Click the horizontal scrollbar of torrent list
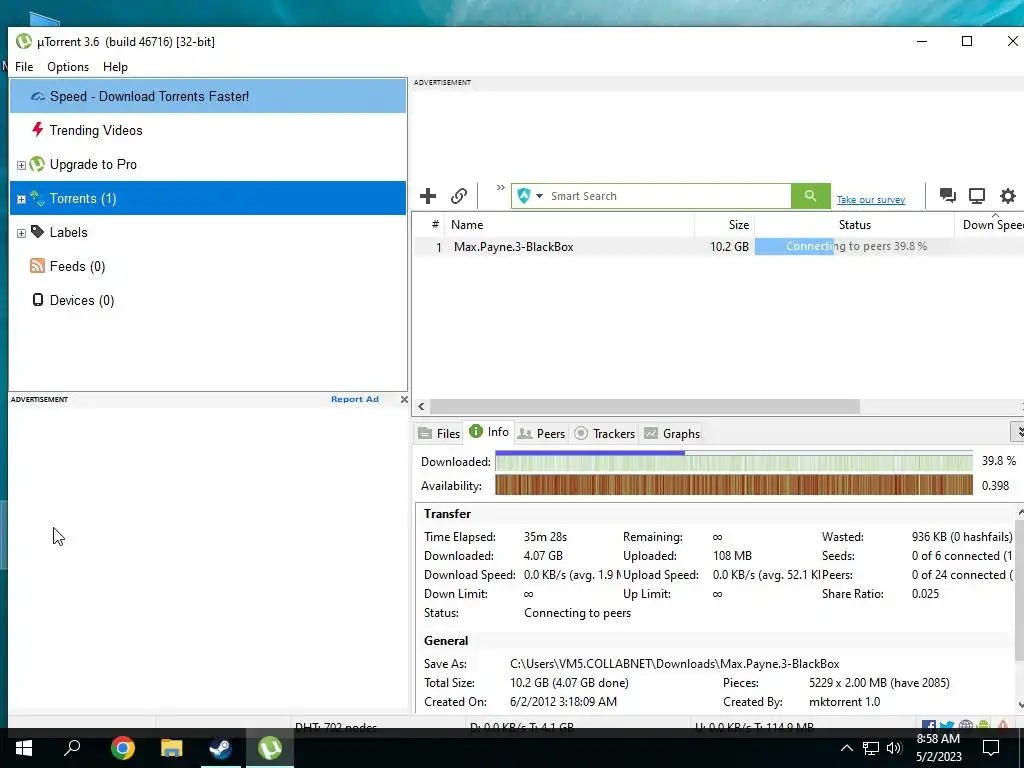1024x768 pixels. [644, 406]
